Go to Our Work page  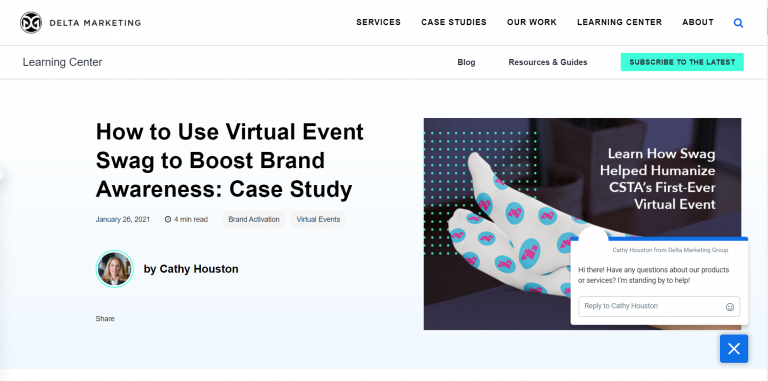point(531,22)
